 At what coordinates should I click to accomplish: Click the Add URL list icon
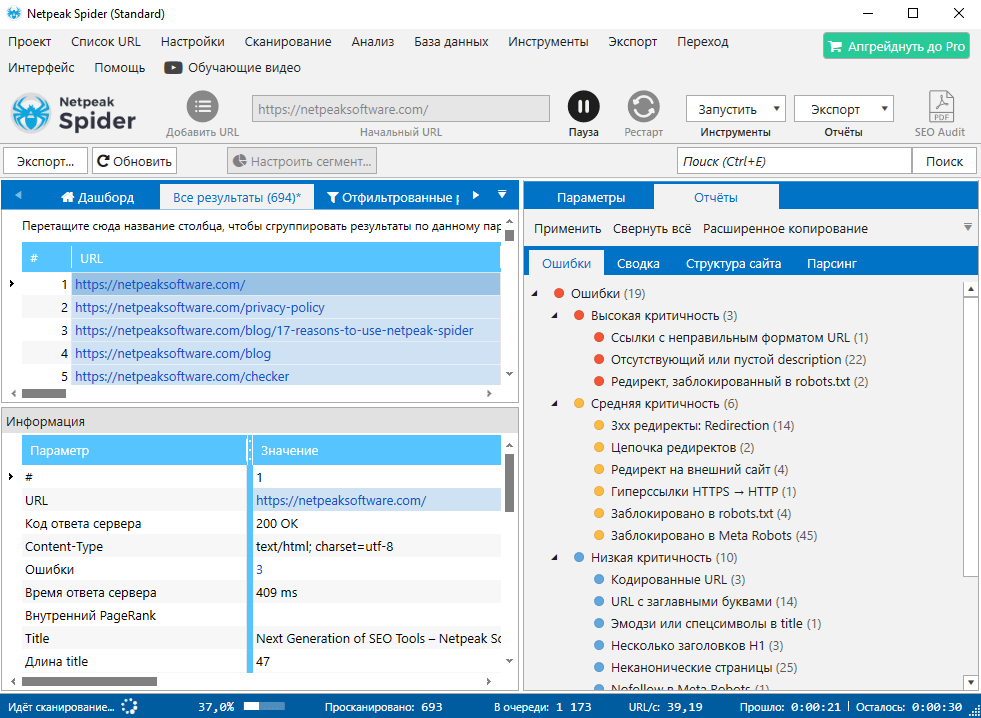coord(202,107)
